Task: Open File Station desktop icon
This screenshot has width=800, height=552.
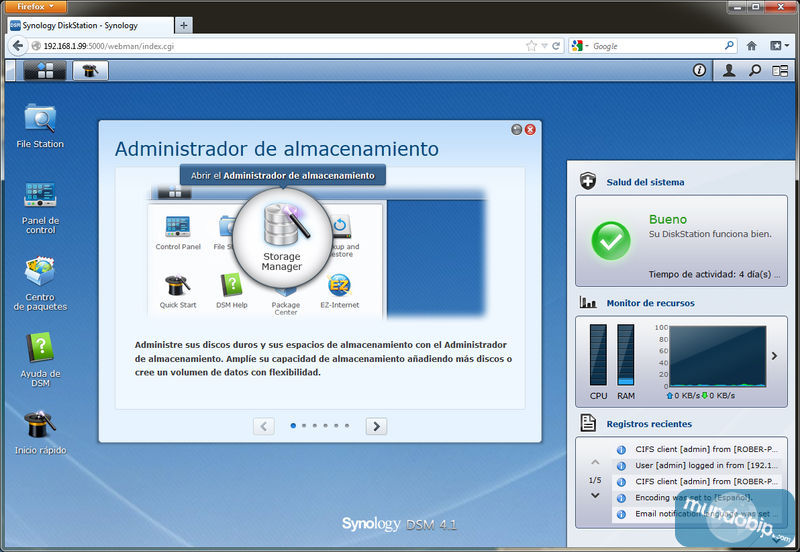Action: click(x=40, y=126)
